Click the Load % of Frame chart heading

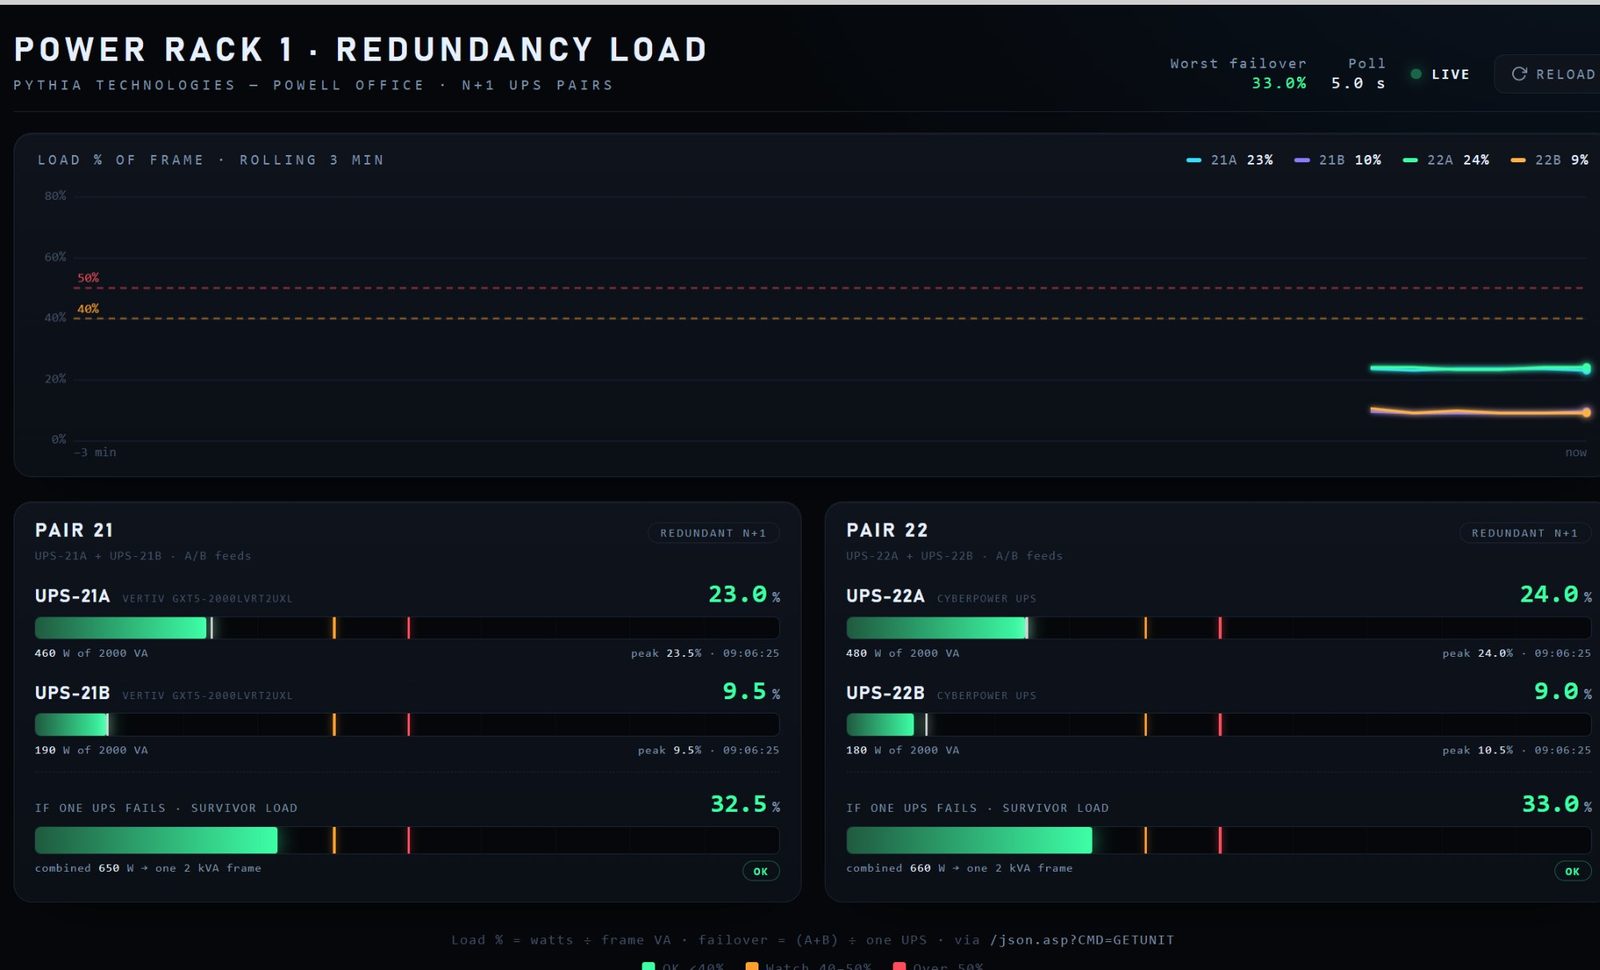tap(210, 160)
